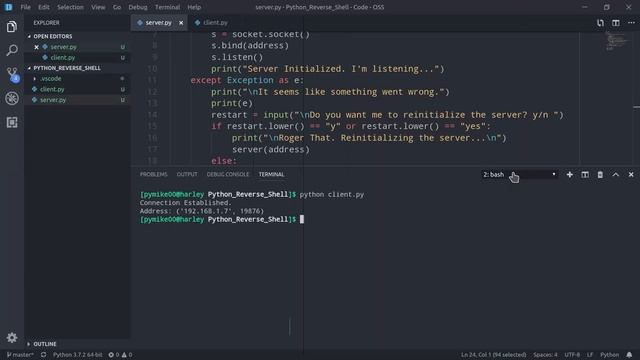
Task: Open the editor More Actions menu
Action: [631, 23]
